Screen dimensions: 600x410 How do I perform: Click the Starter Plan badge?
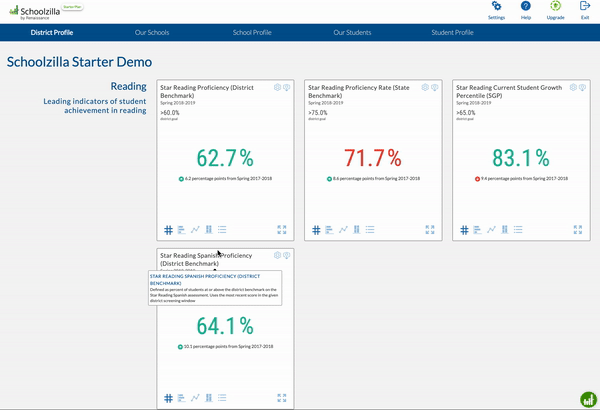pos(73,7)
